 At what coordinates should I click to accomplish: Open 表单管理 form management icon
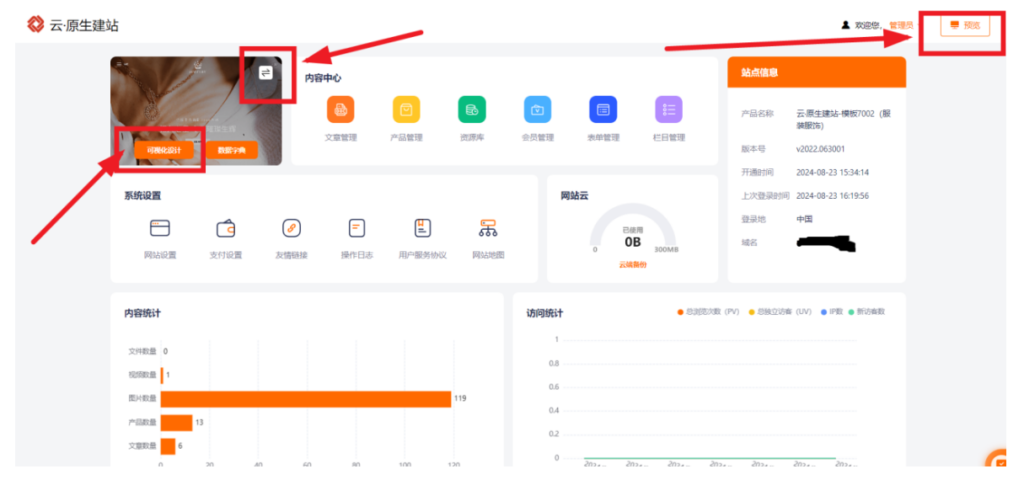603,110
